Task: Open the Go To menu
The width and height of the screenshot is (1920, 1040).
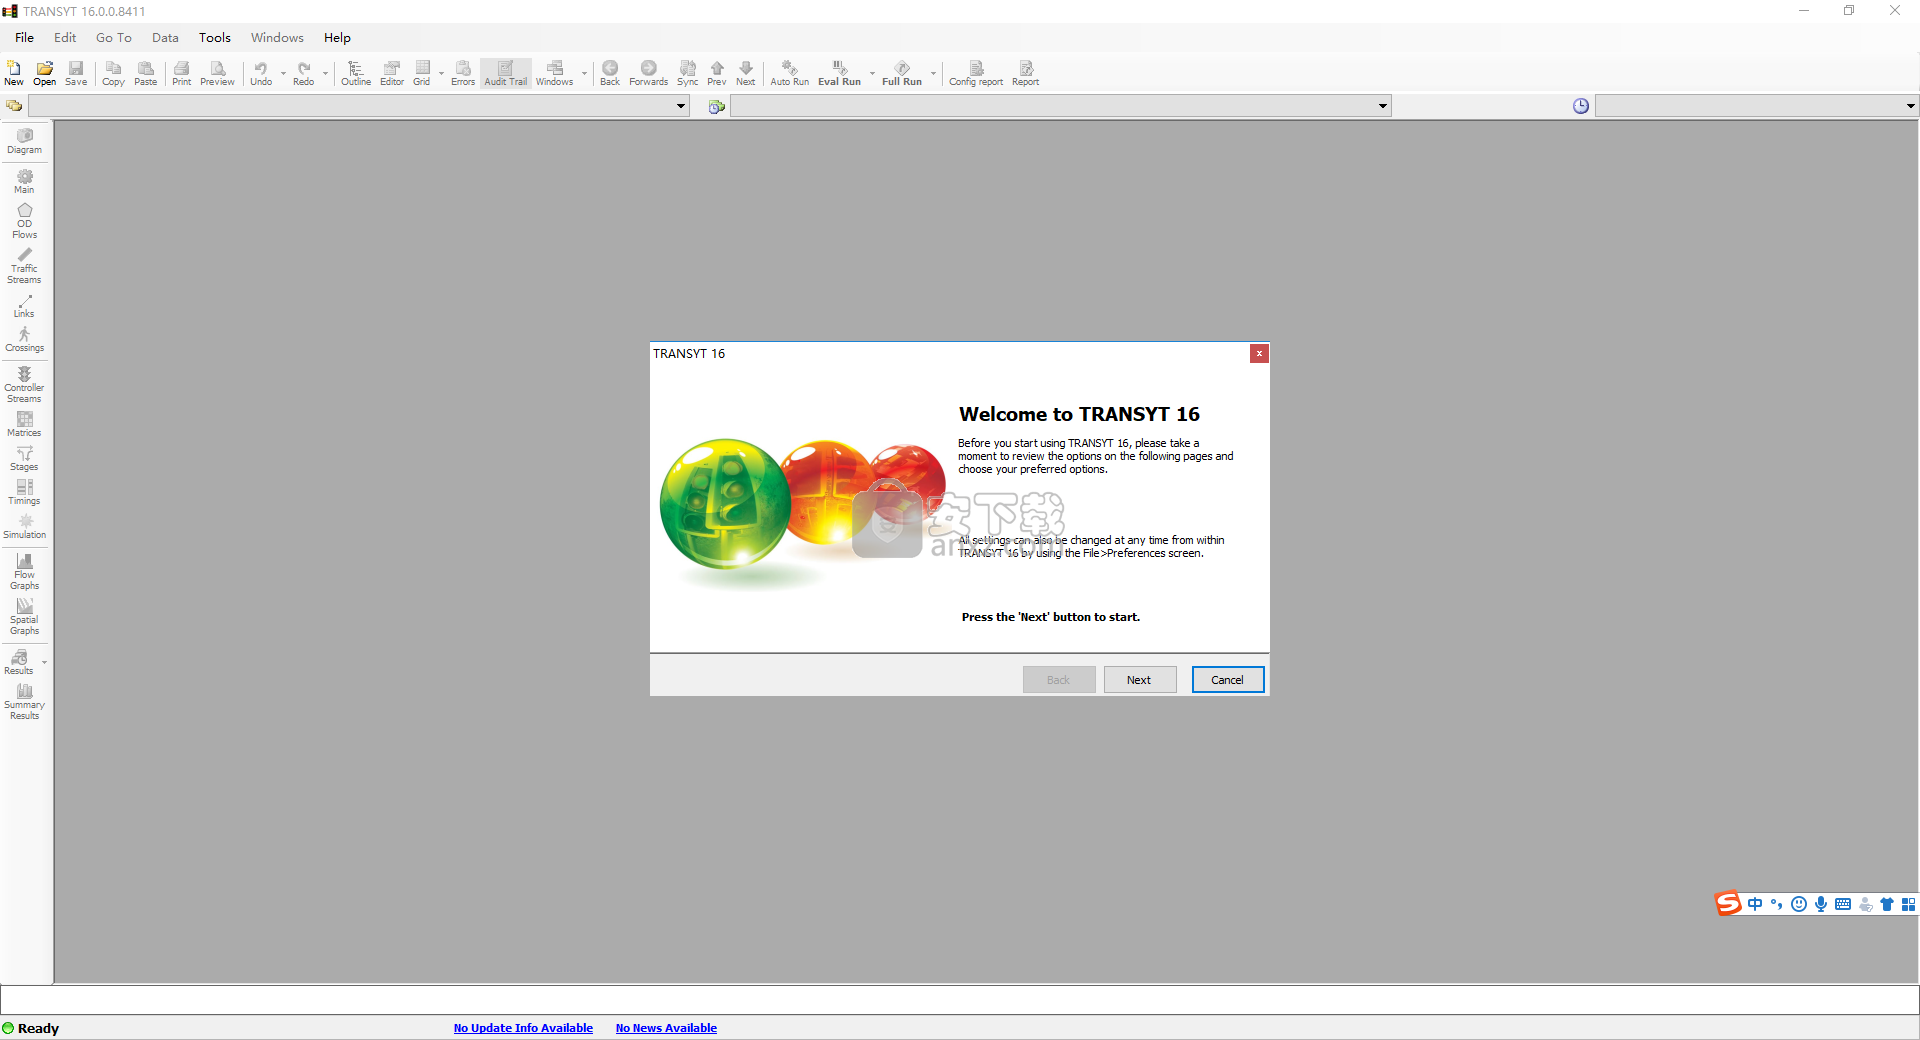Action: [x=114, y=38]
